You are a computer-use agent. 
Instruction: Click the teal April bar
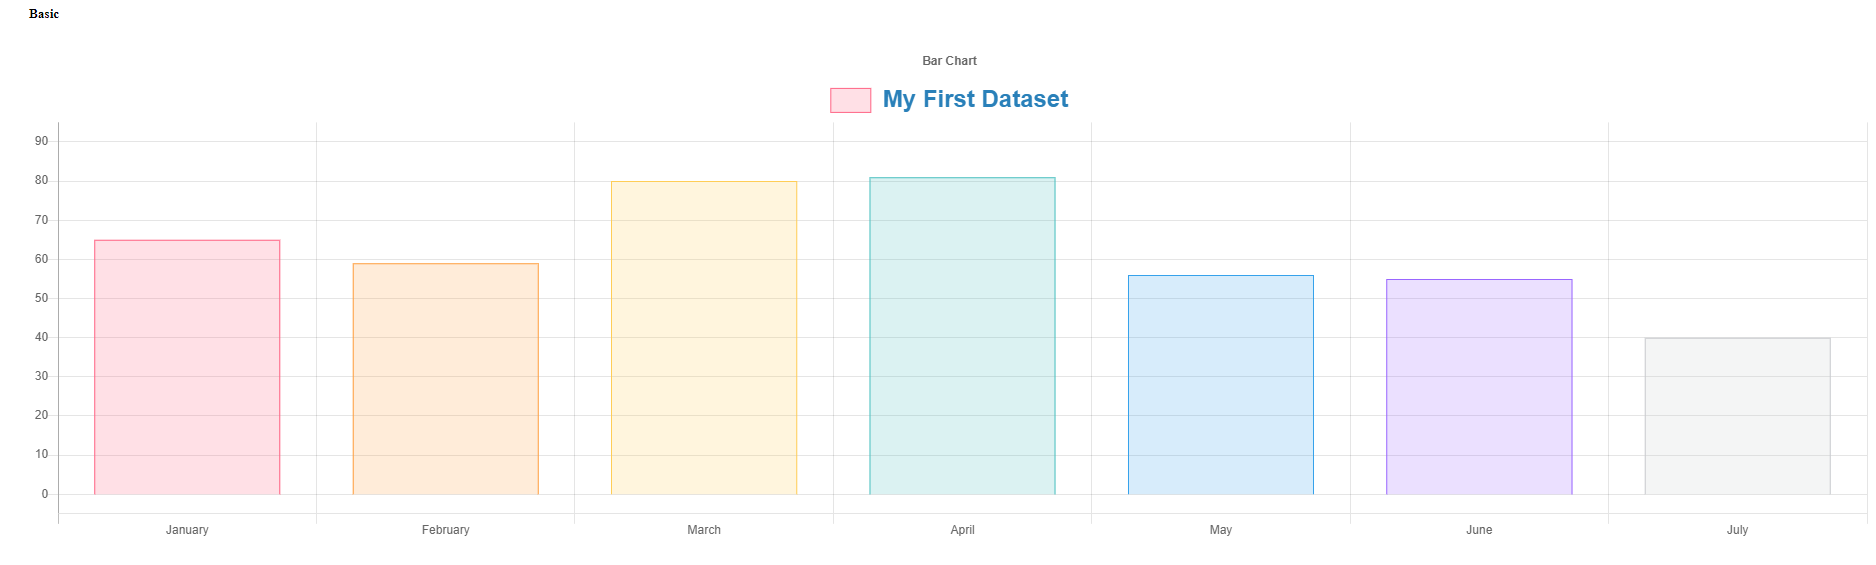[x=962, y=336]
